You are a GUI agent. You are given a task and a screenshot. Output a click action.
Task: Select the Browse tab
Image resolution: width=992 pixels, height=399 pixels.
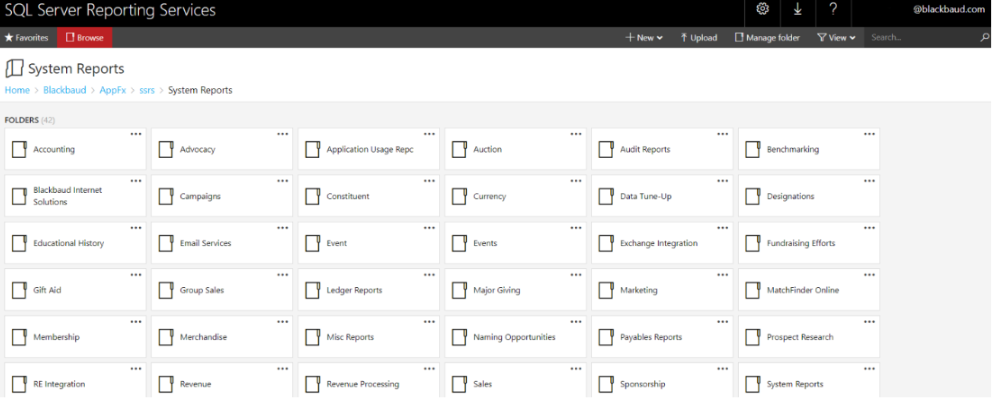[85, 37]
